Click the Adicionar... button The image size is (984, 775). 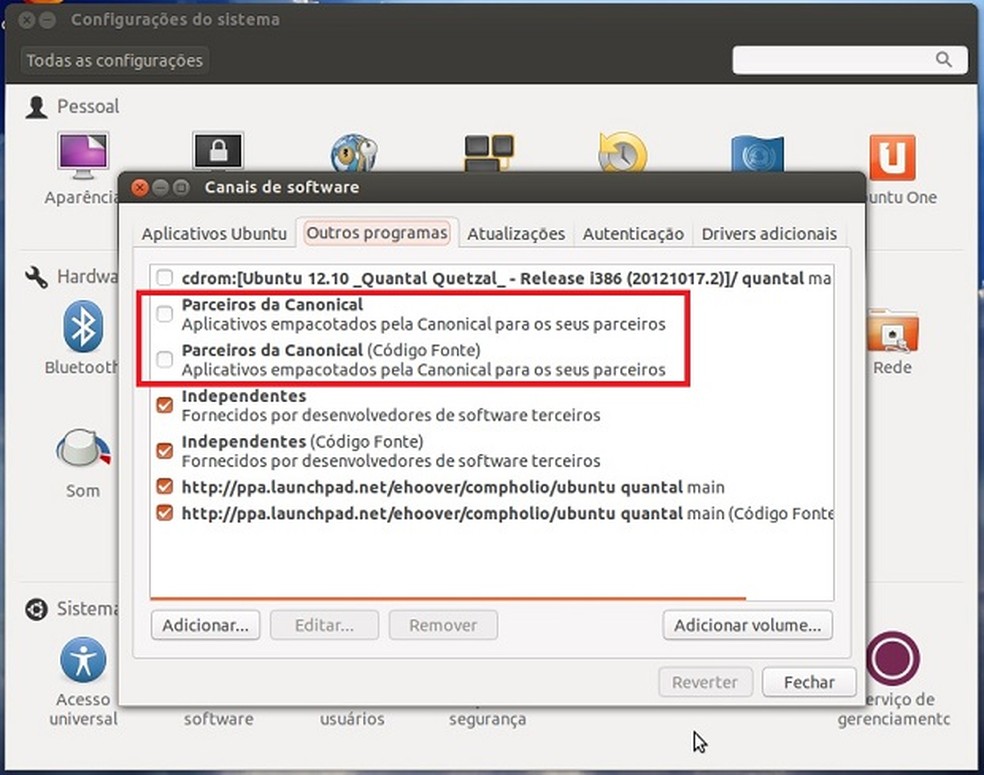(x=205, y=625)
